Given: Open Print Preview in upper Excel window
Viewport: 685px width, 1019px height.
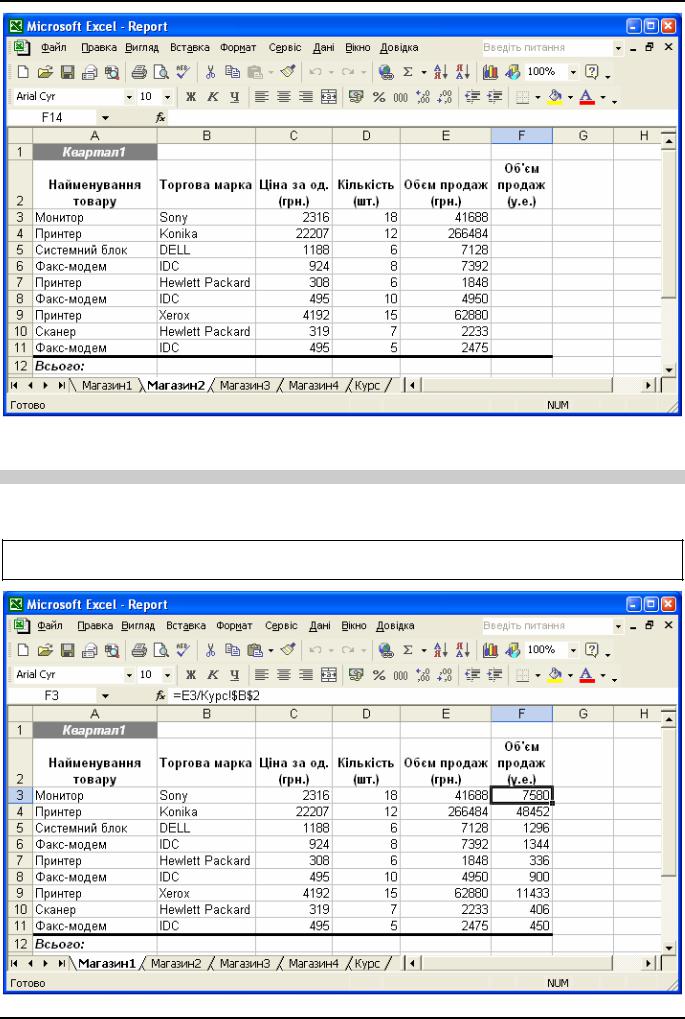Looking at the screenshot, I should click(160, 72).
